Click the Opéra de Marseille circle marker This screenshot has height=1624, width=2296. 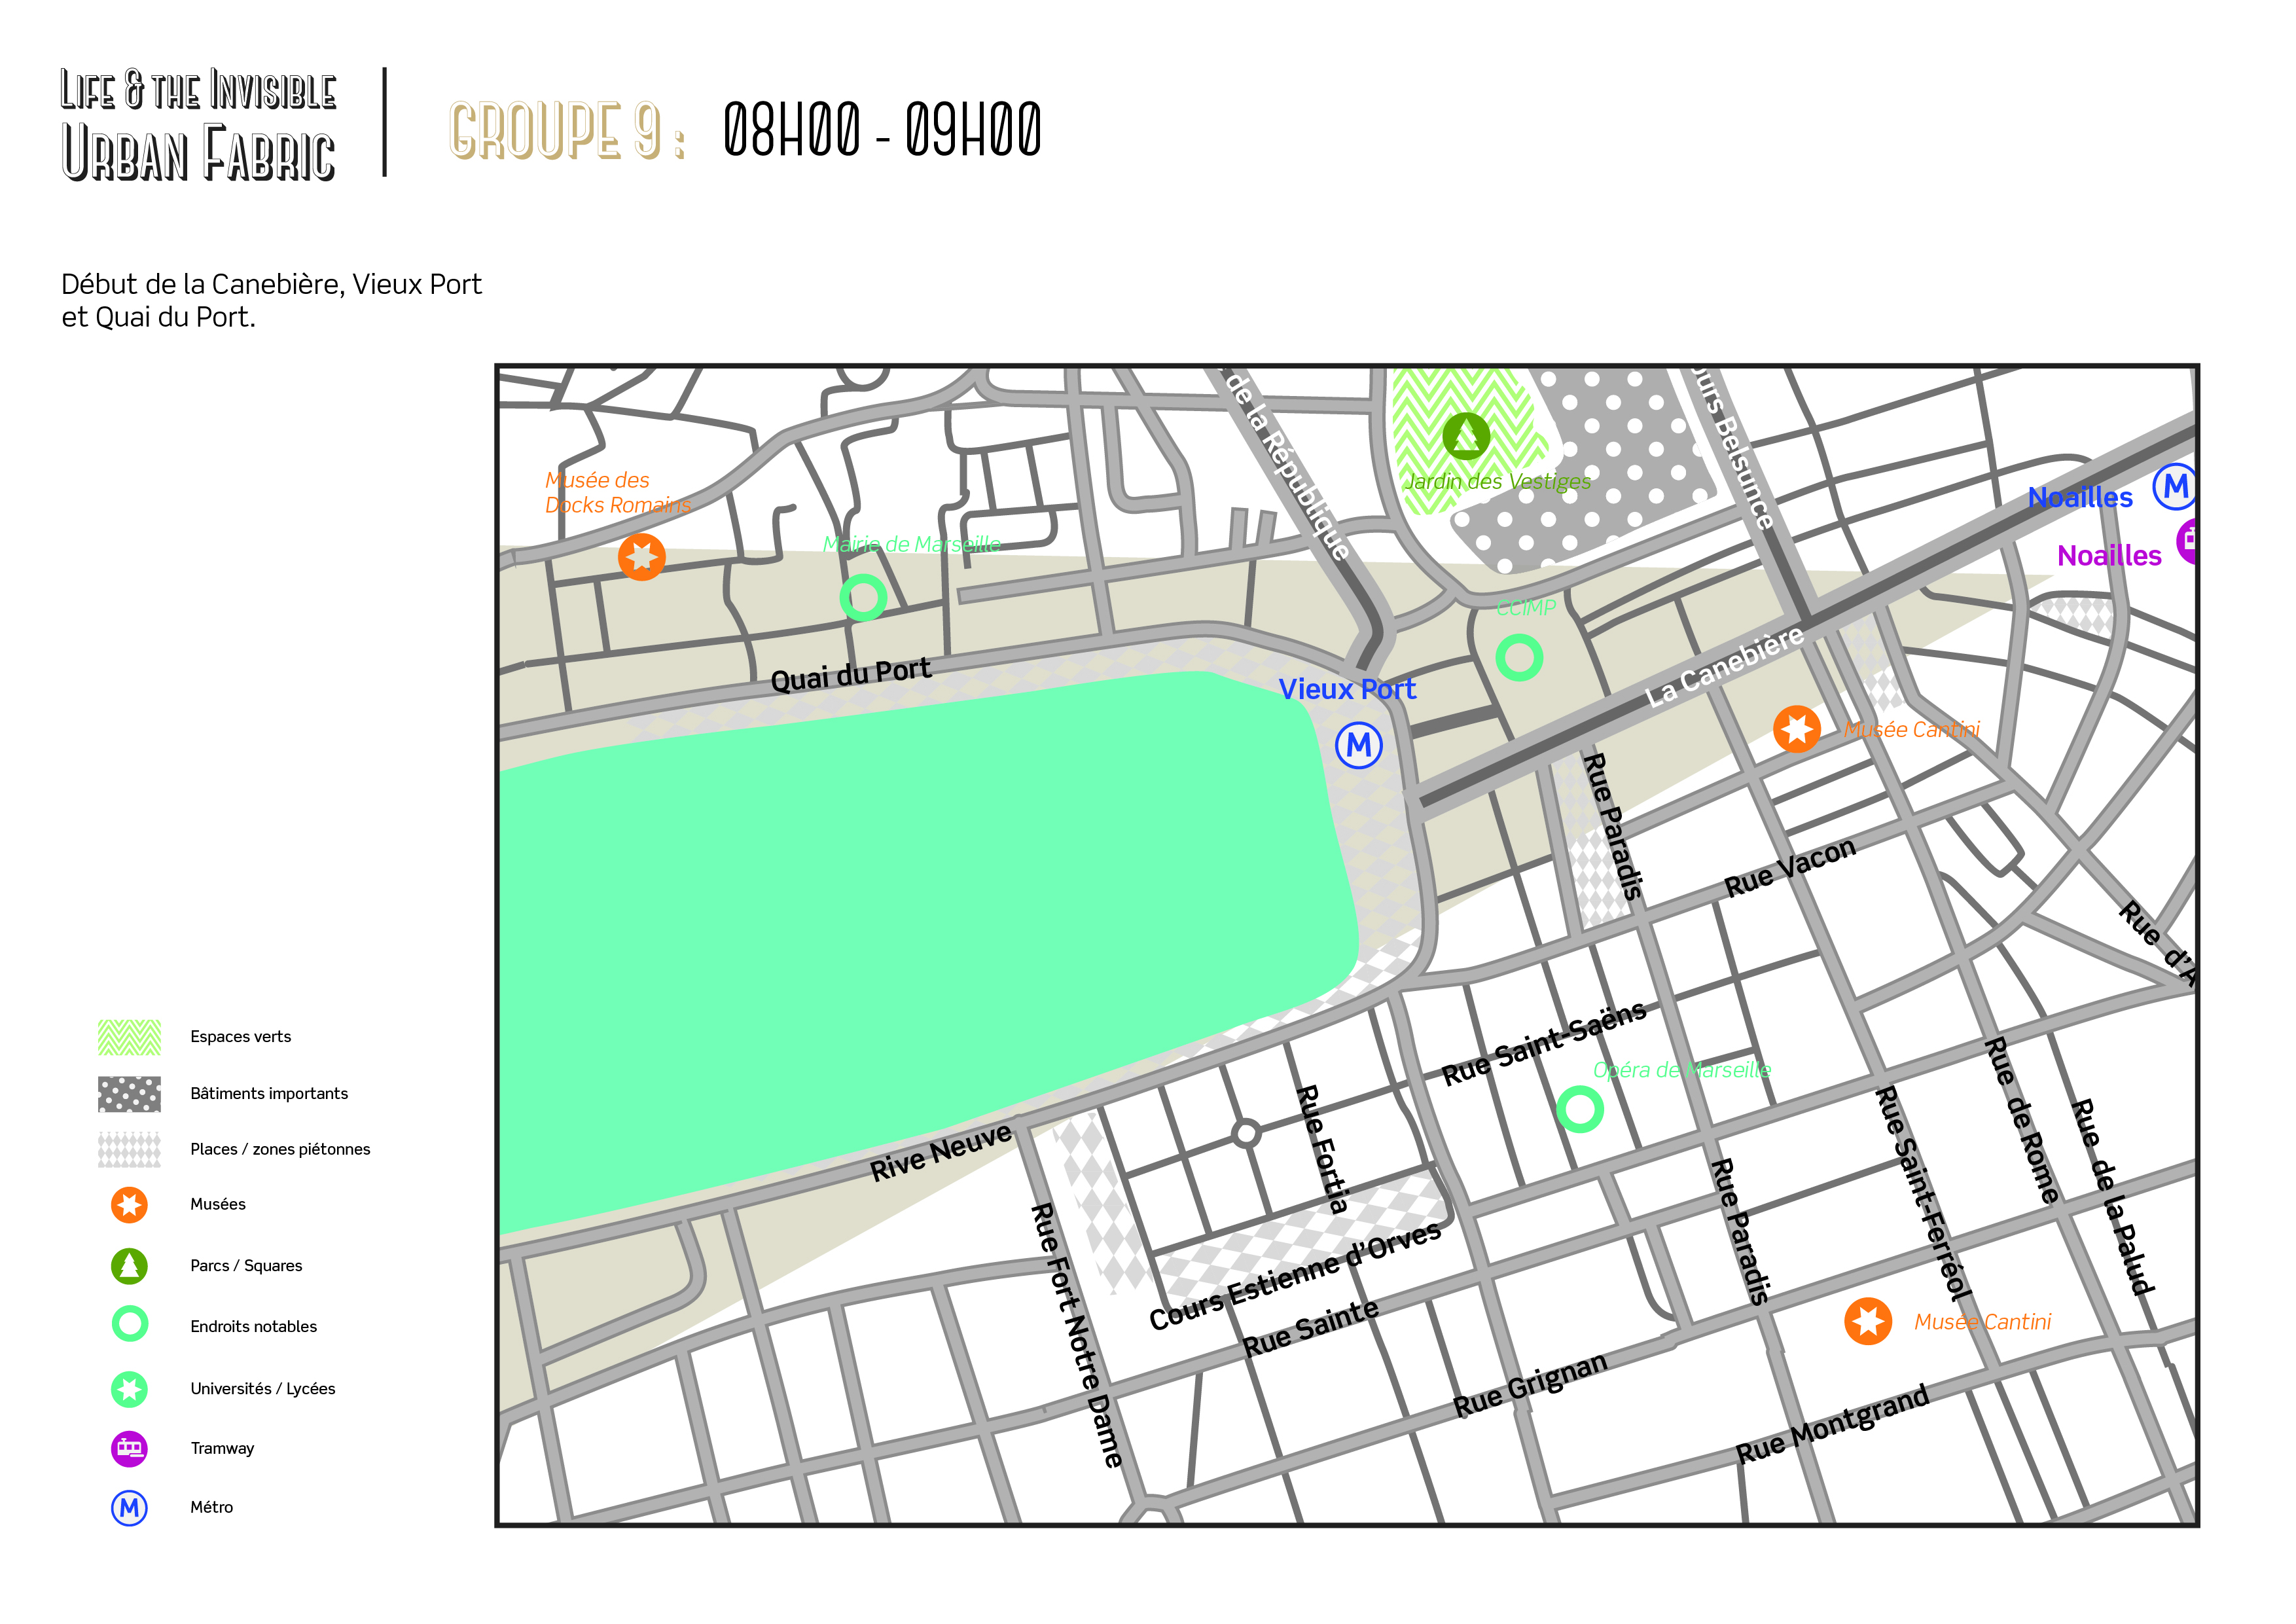pyautogui.click(x=1580, y=1109)
